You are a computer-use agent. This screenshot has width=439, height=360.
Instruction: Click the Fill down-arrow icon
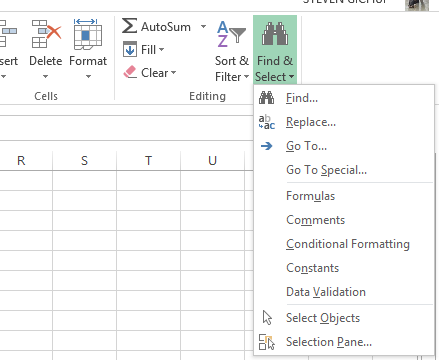[x=130, y=49]
